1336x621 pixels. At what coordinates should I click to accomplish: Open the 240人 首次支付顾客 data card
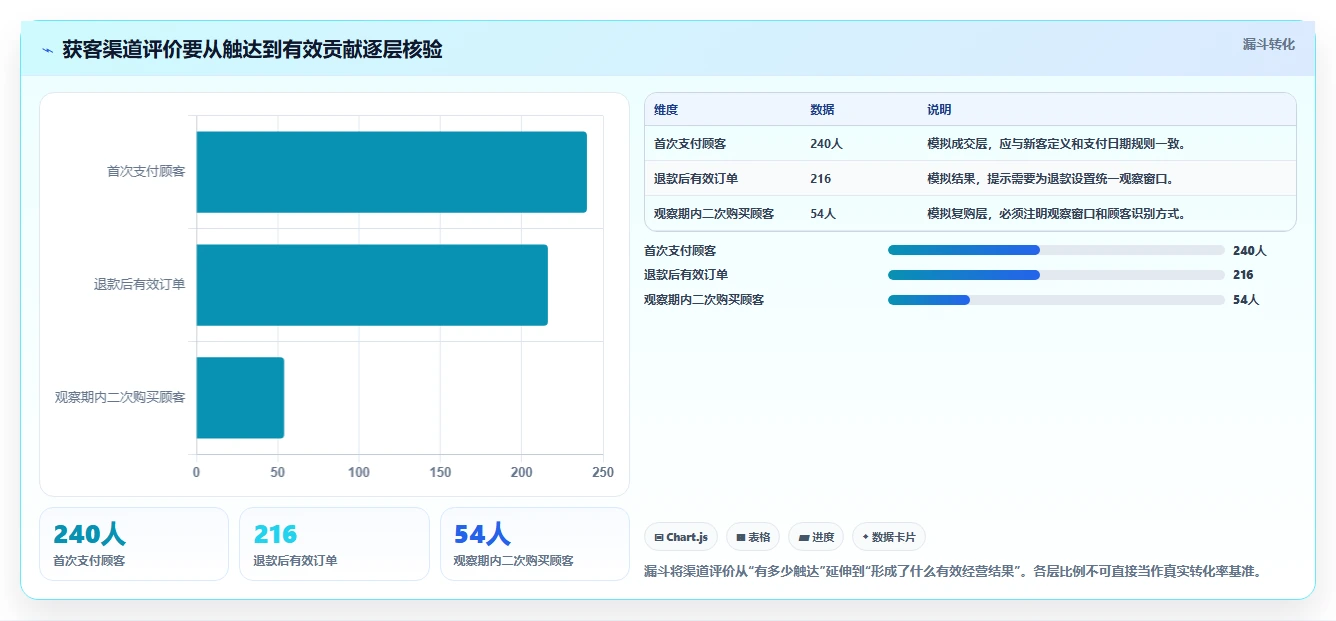coord(134,544)
